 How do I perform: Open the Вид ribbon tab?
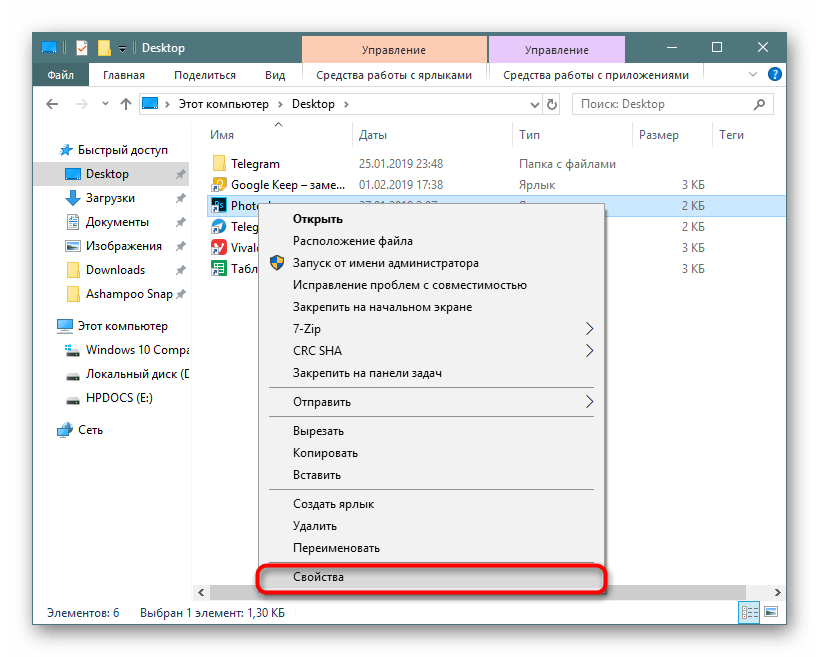[275, 75]
